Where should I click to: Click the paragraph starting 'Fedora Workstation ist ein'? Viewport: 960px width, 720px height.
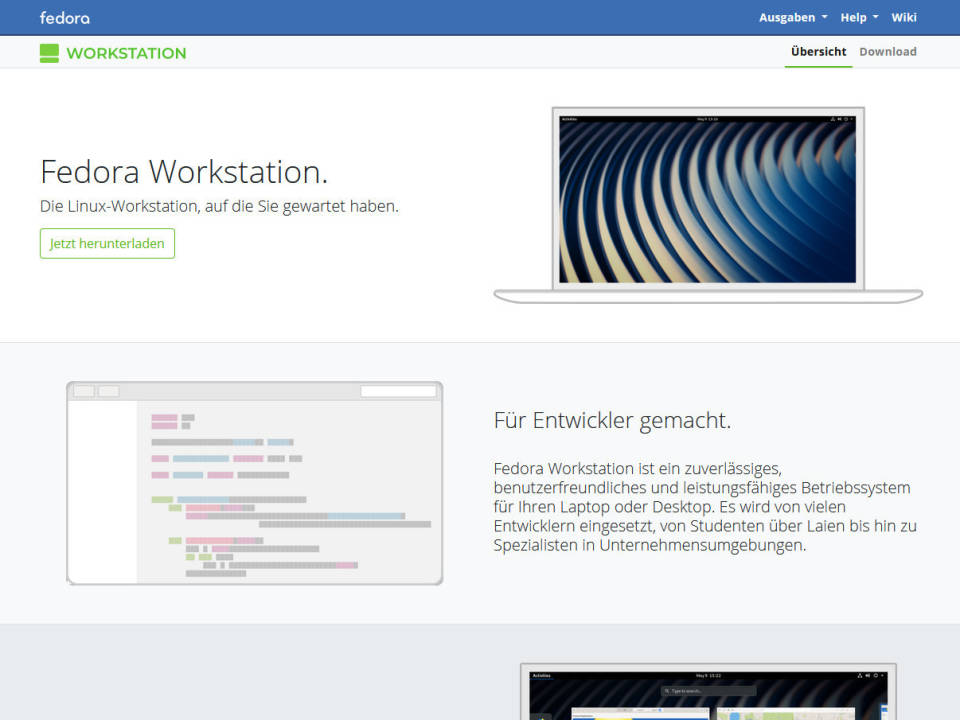[x=705, y=506]
